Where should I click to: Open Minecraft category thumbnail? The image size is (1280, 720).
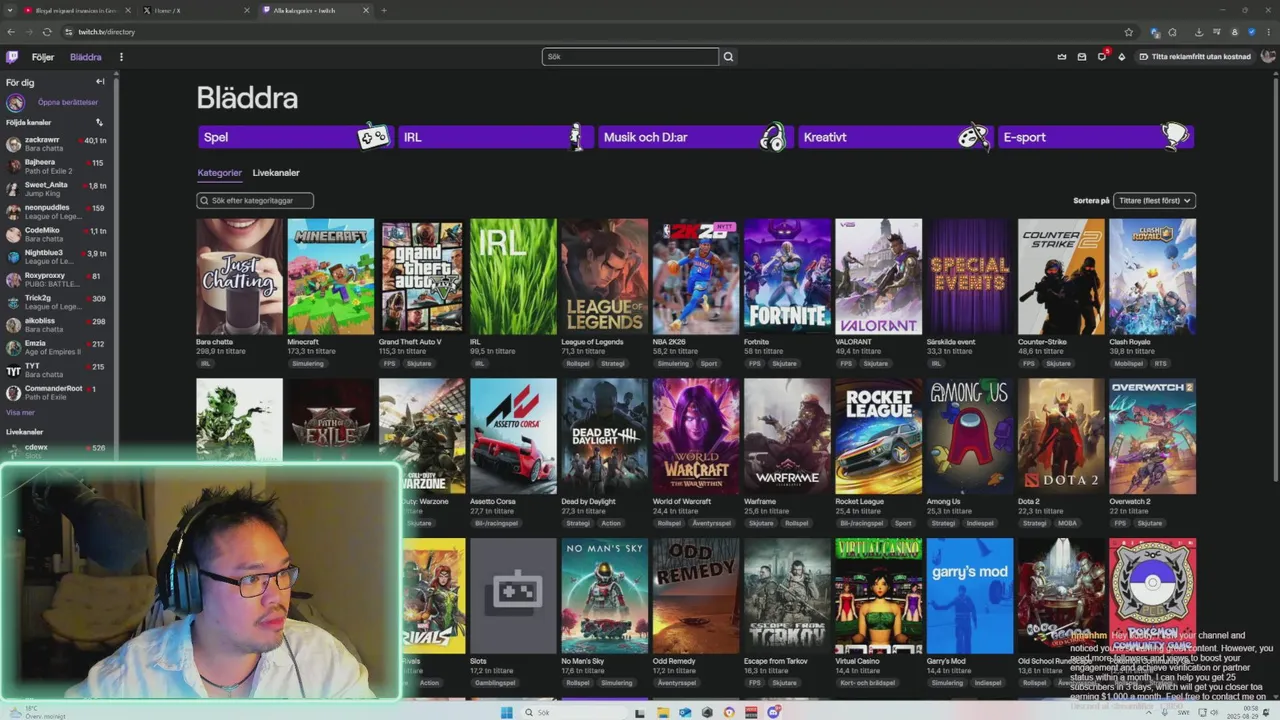pos(331,276)
